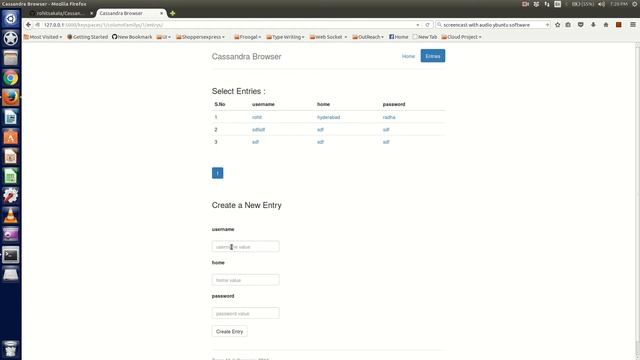The image size is (640, 360).
Task: Open the sdfsdf username entry
Action: [258, 130]
